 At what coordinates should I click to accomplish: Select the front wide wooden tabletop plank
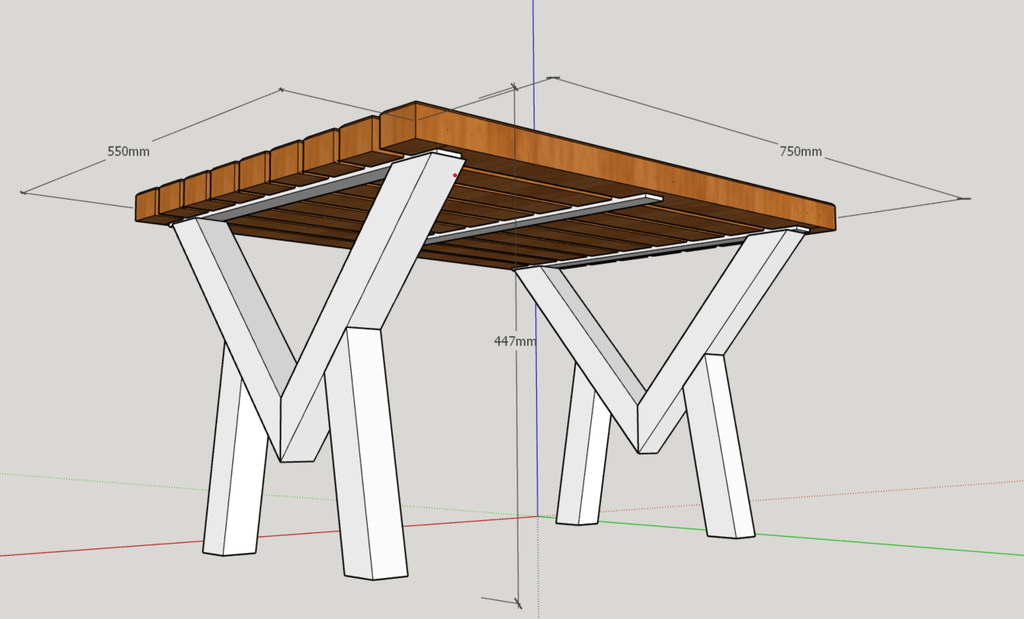(x=607, y=168)
